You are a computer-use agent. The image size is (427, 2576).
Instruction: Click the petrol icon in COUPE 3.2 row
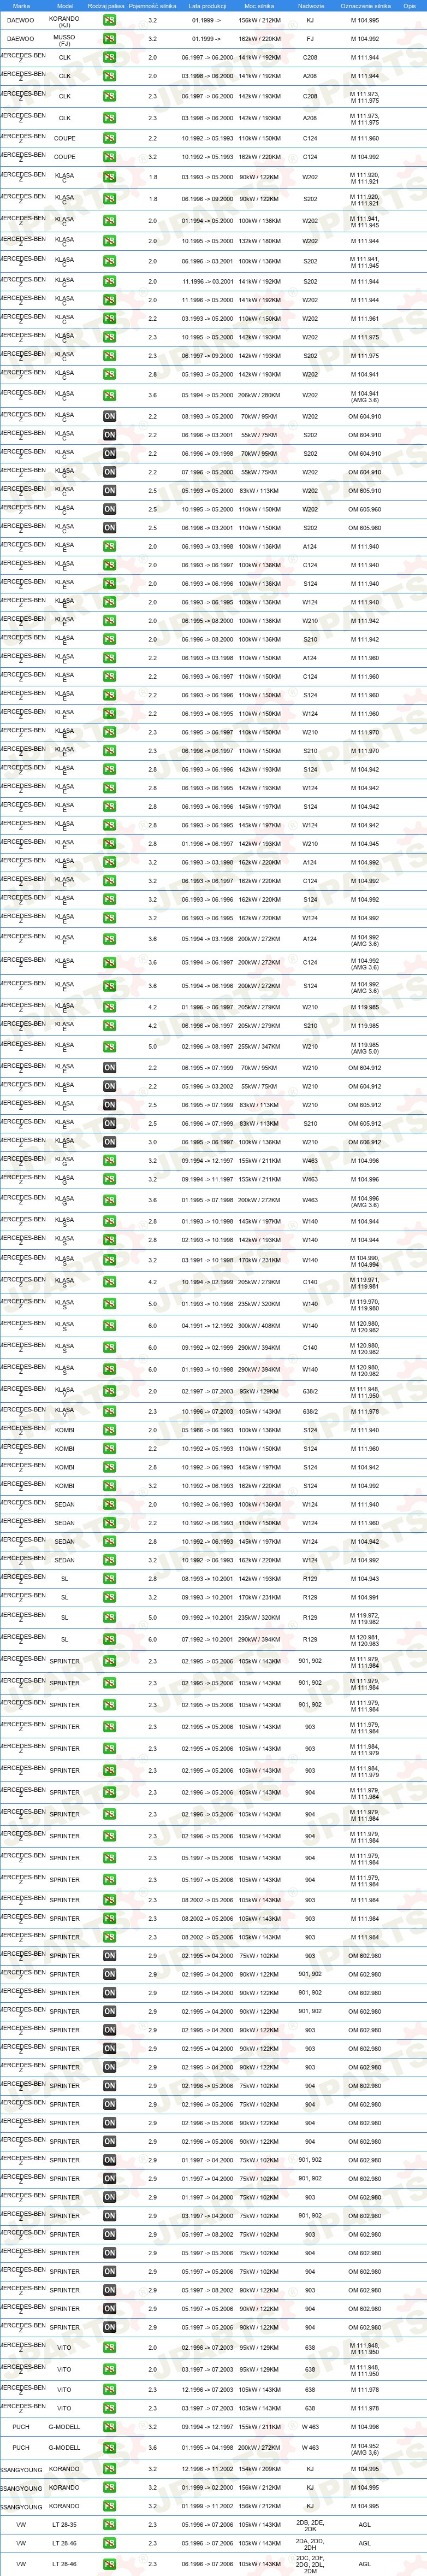tap(109, 157)
